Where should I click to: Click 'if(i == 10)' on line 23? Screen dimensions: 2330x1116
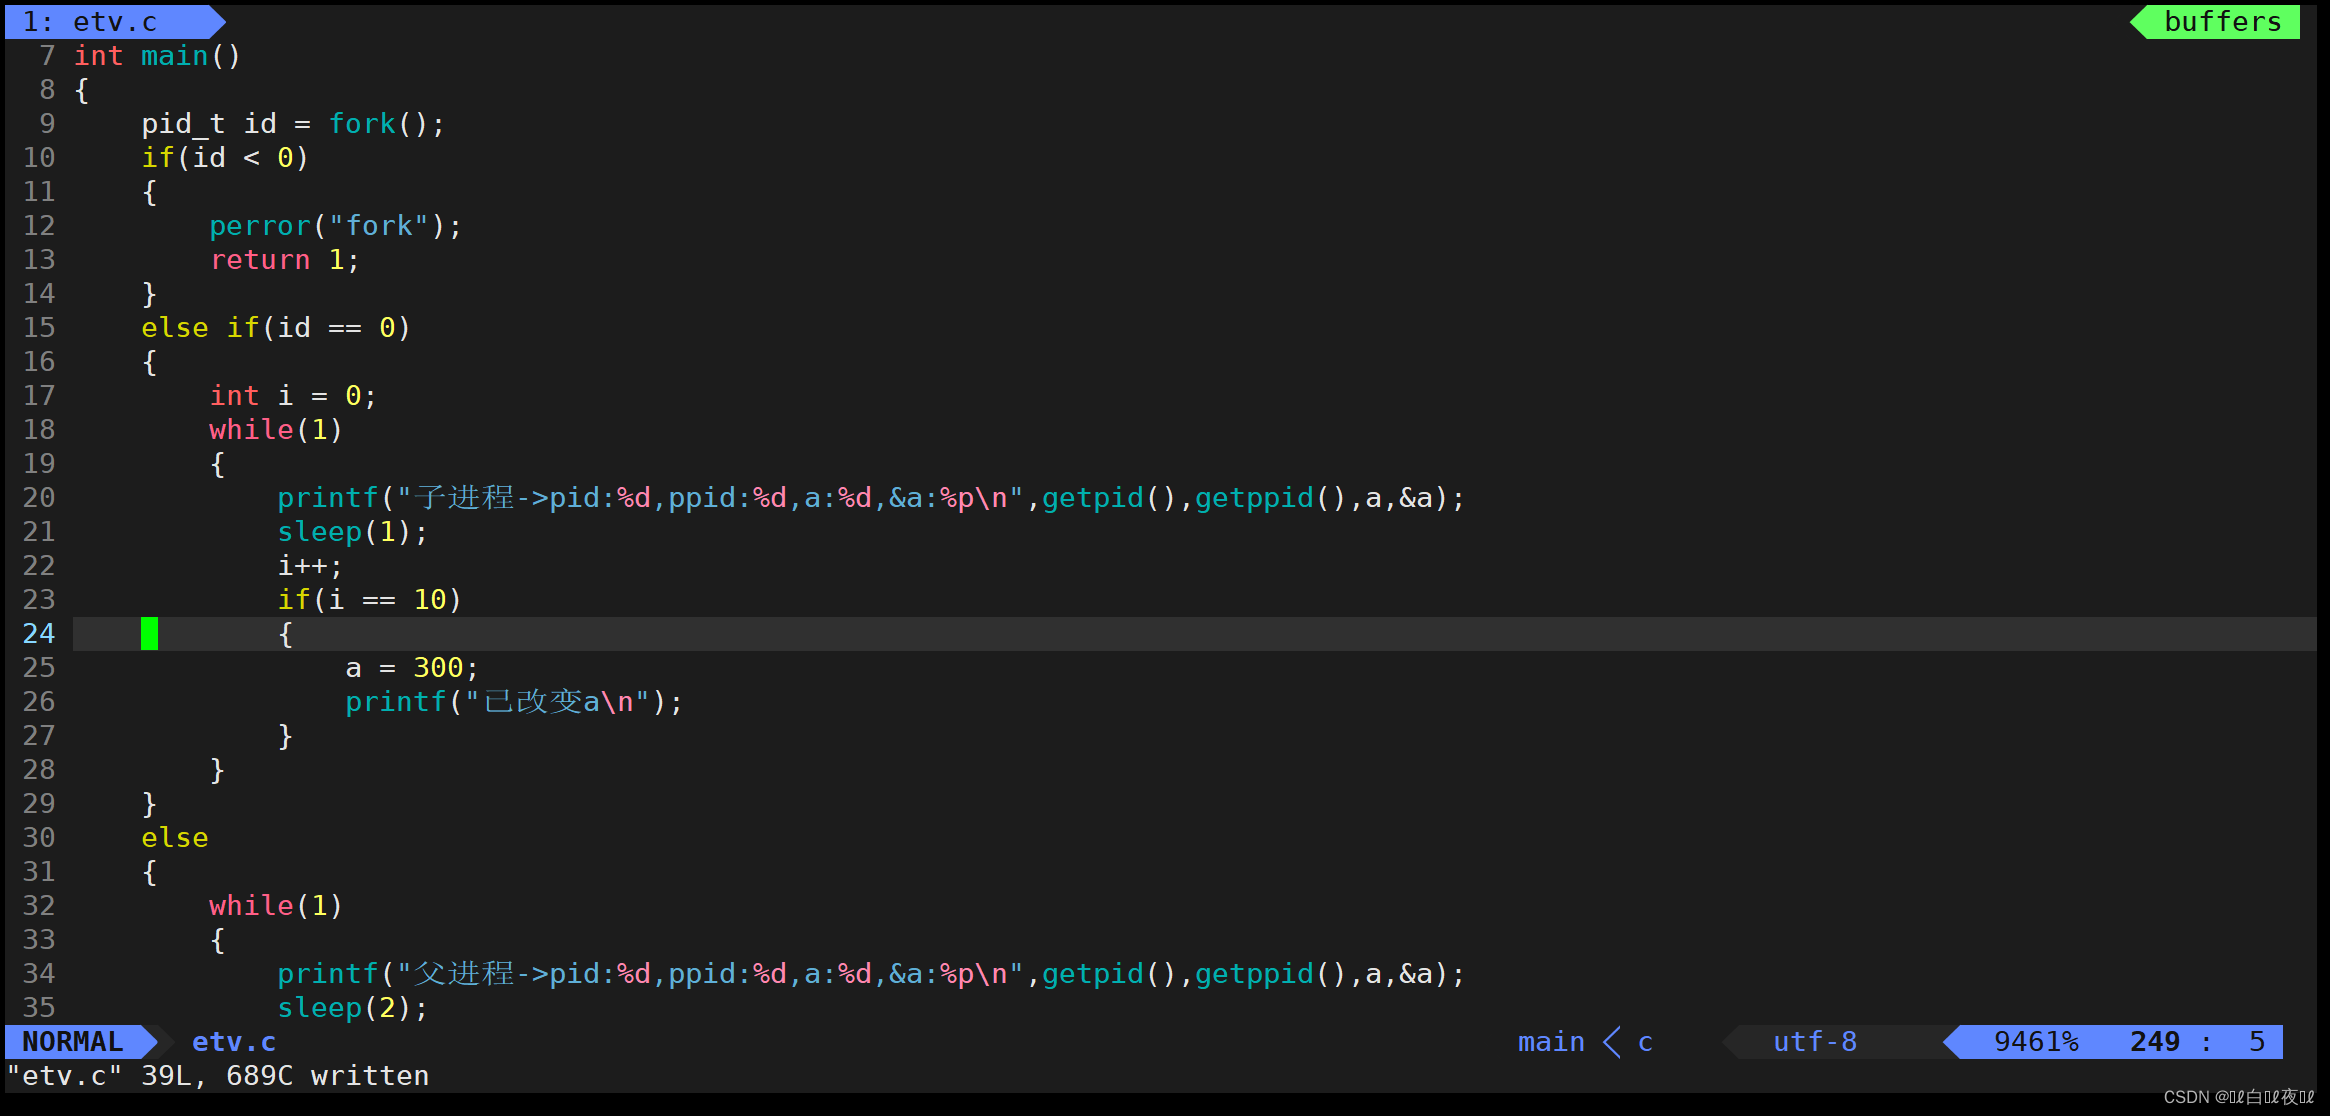[x=370, y=600]
